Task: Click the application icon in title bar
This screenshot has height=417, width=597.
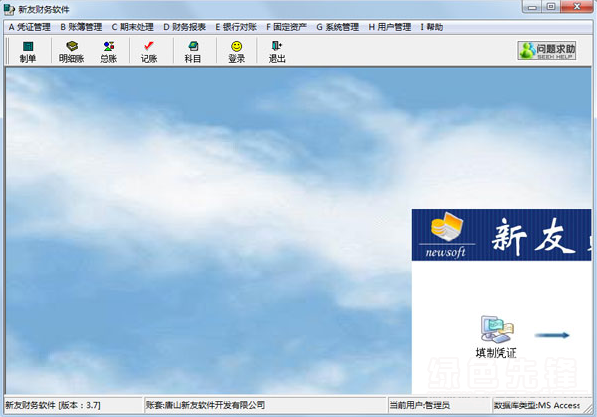Action: 9,9
